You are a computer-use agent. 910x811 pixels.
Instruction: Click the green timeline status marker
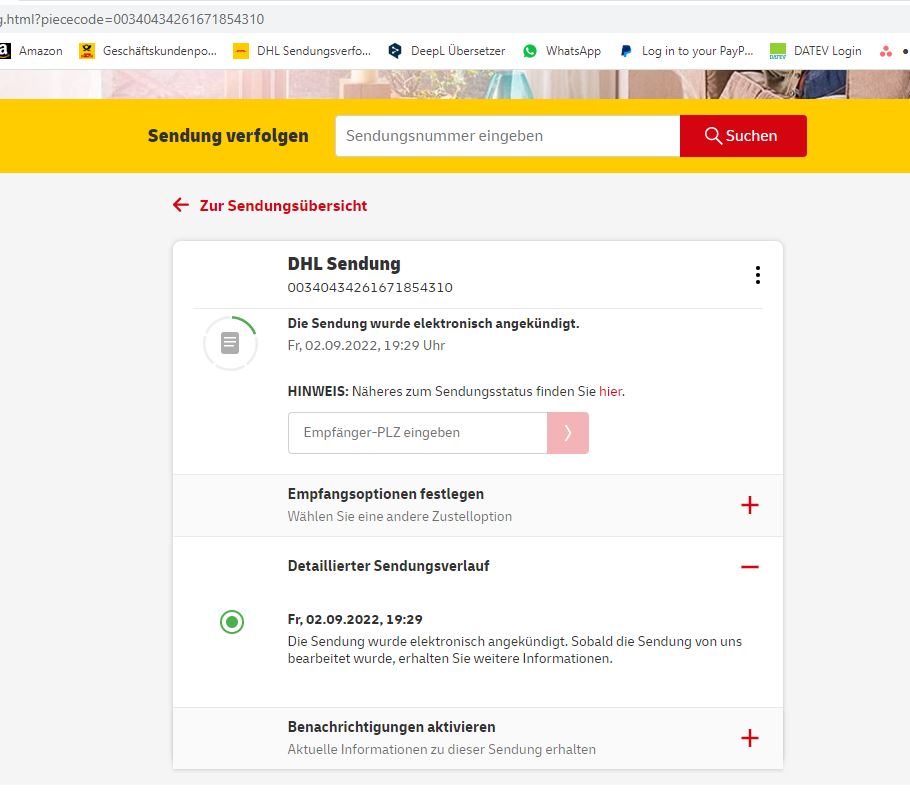(x=232, y=622)
